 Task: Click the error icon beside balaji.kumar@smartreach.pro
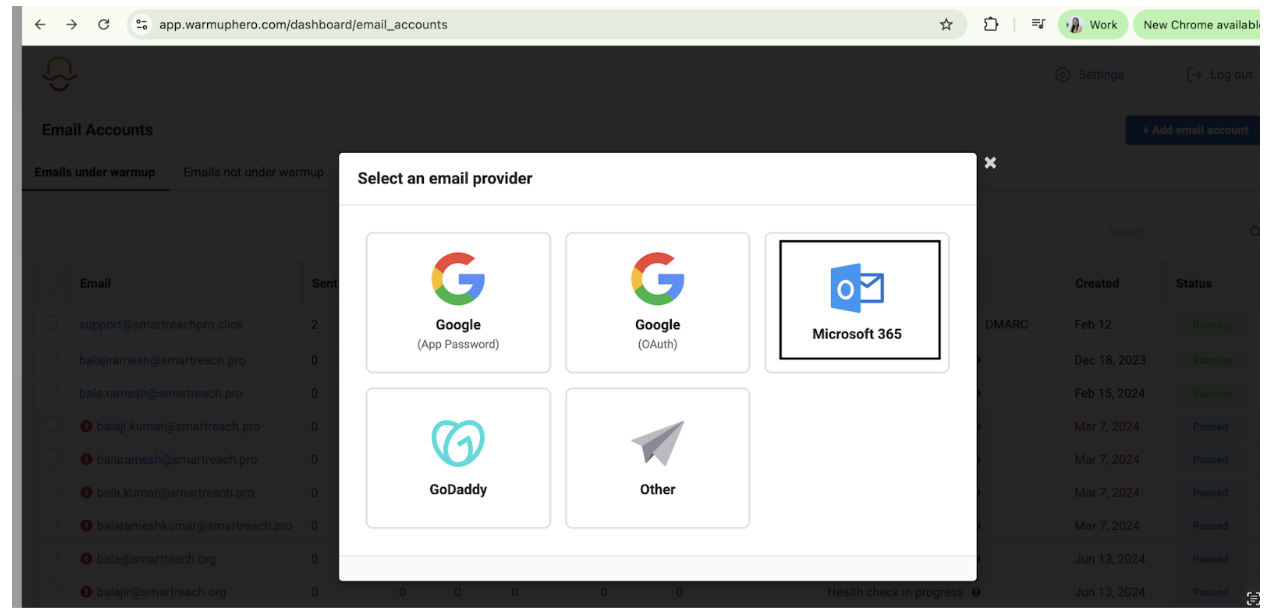[86, 426]
